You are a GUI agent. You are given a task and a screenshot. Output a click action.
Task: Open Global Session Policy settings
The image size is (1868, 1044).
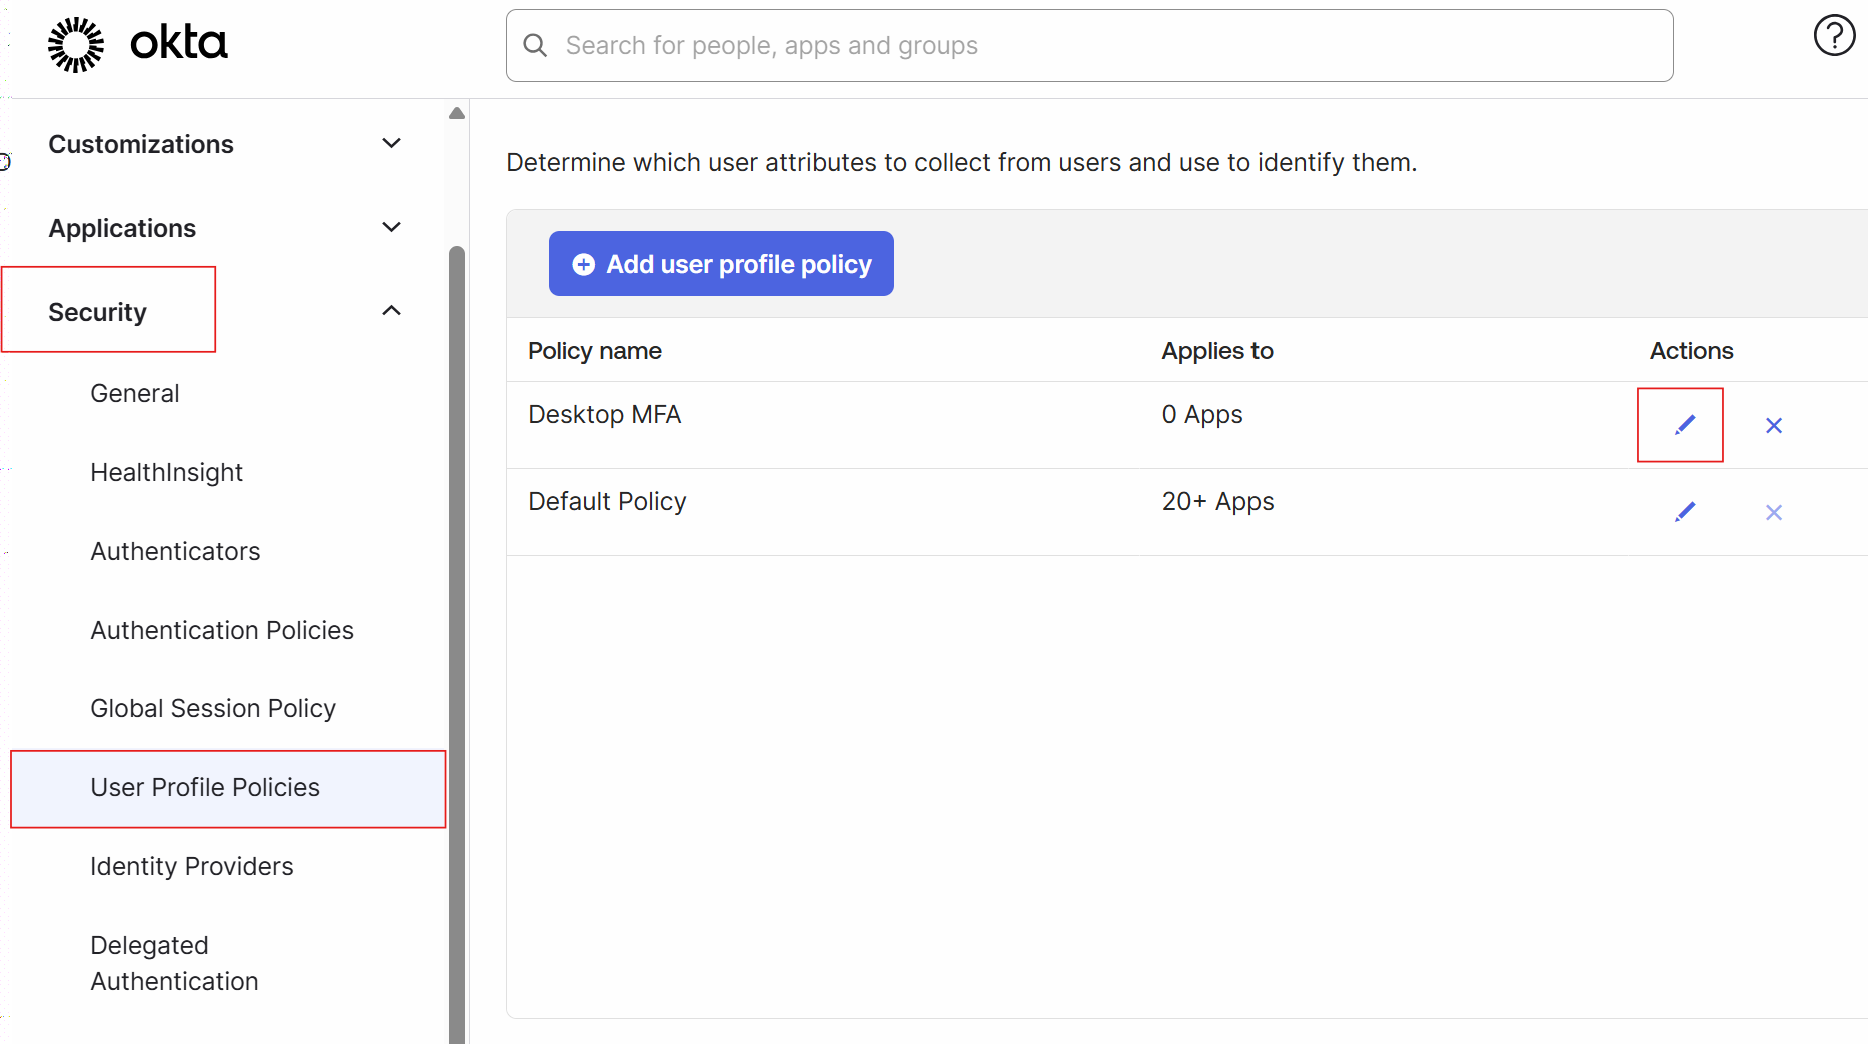point(212,707)
